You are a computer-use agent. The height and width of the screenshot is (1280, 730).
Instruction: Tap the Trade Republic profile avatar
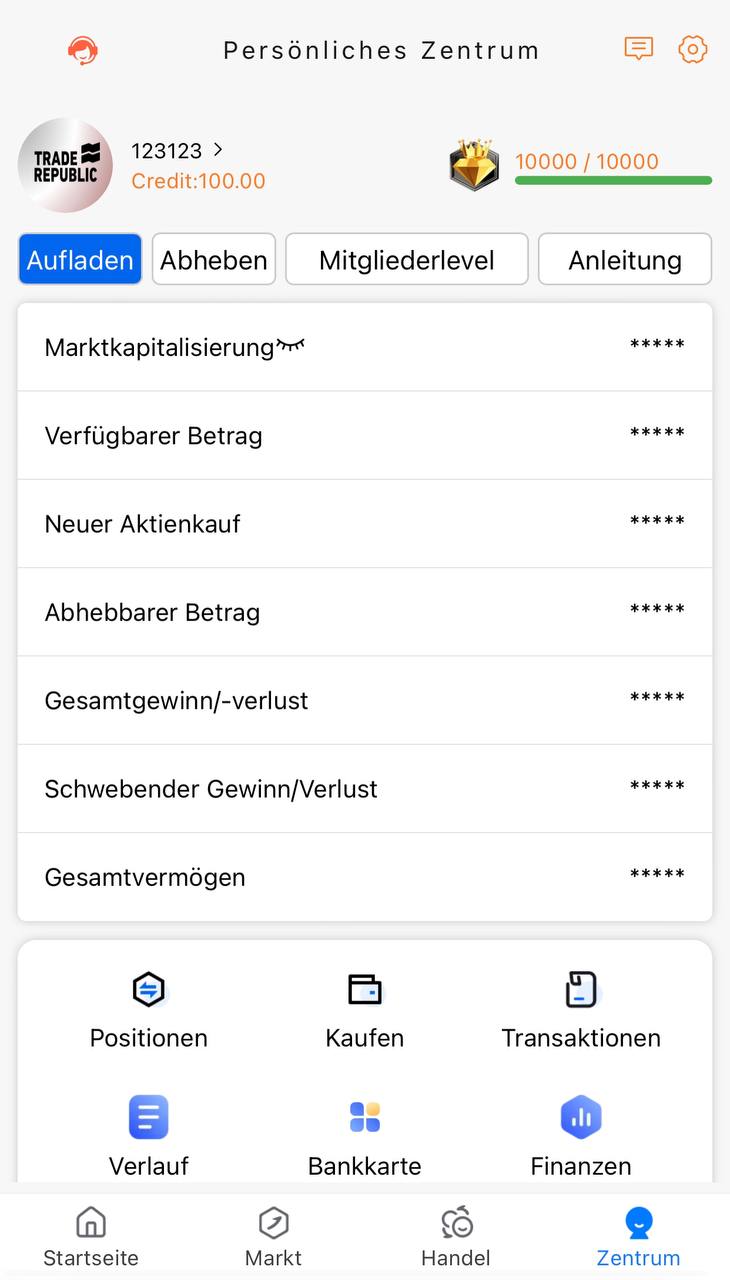click(x=66, y=165)
